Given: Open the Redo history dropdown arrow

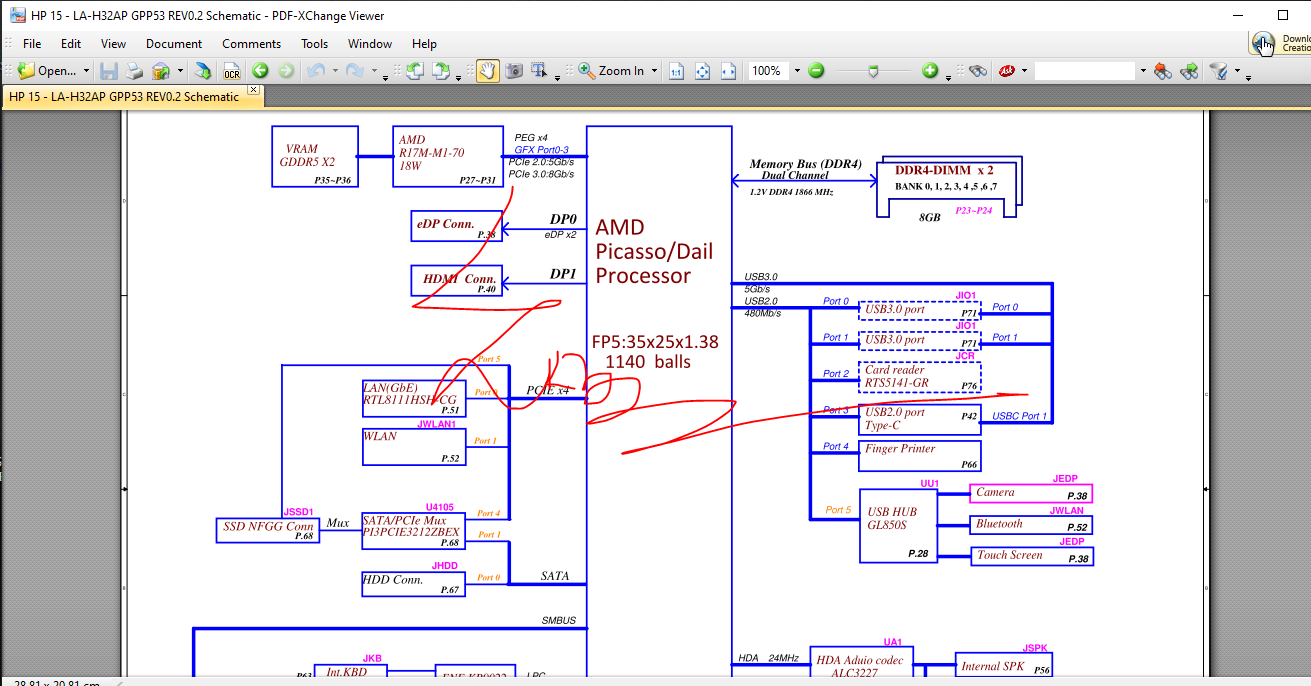Looking at the screenshot, I should click(x=374, y=71).
